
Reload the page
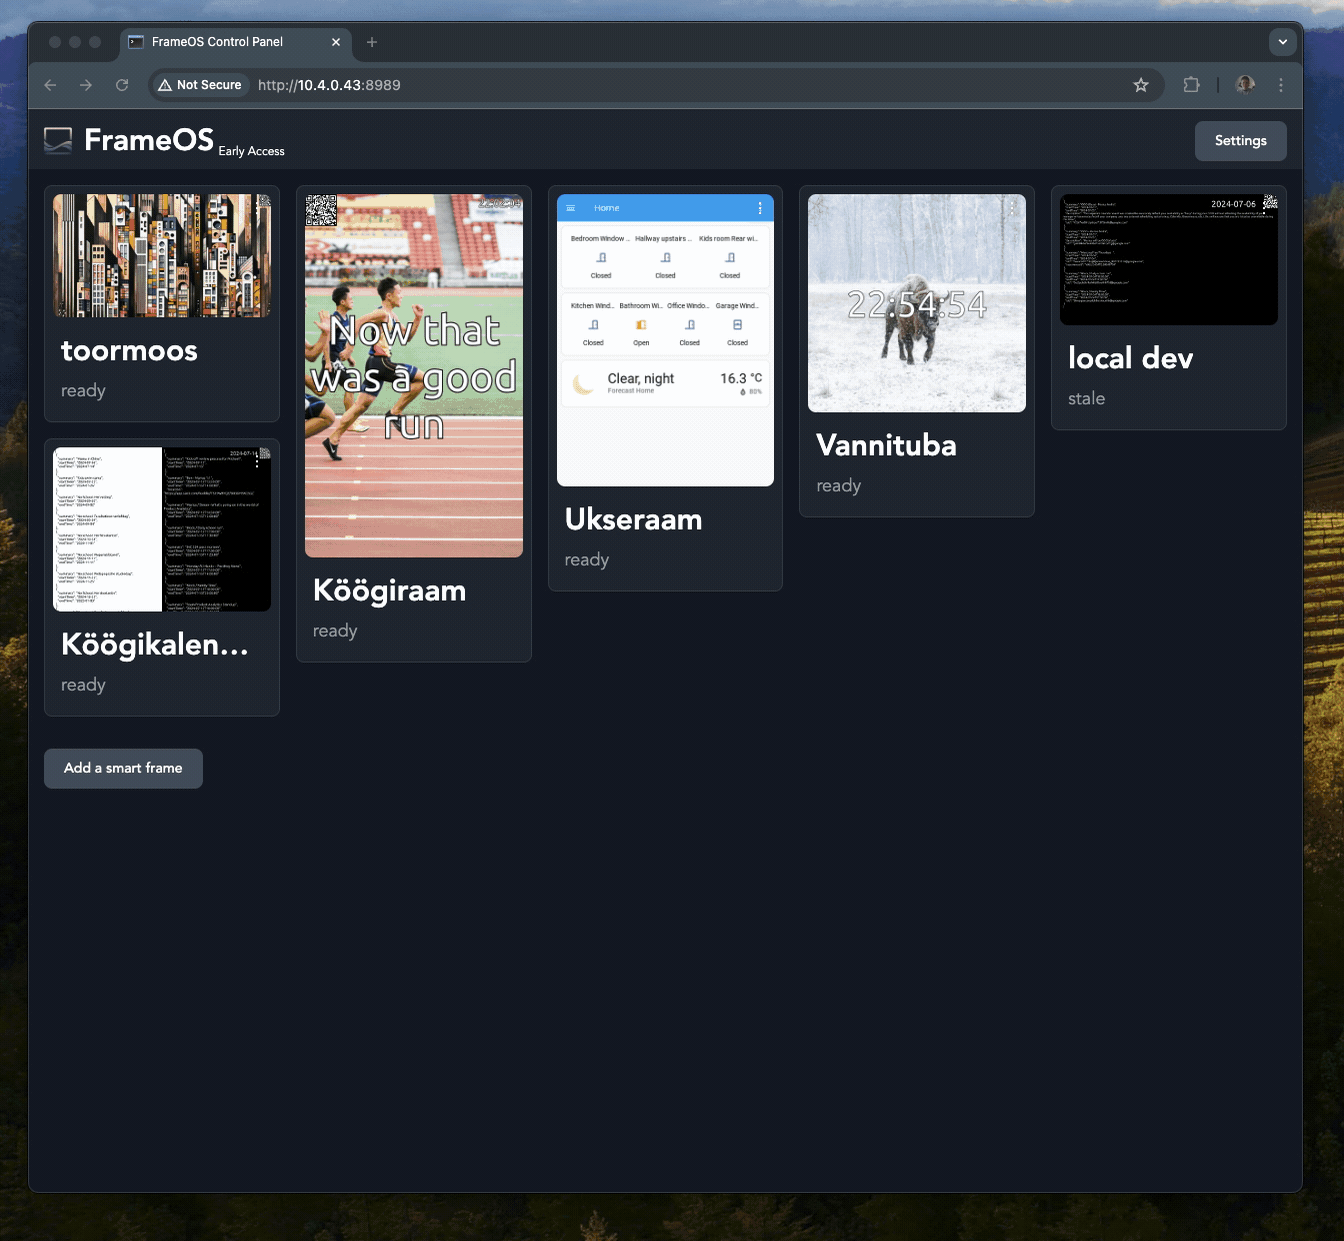click(x=122, y=85)
